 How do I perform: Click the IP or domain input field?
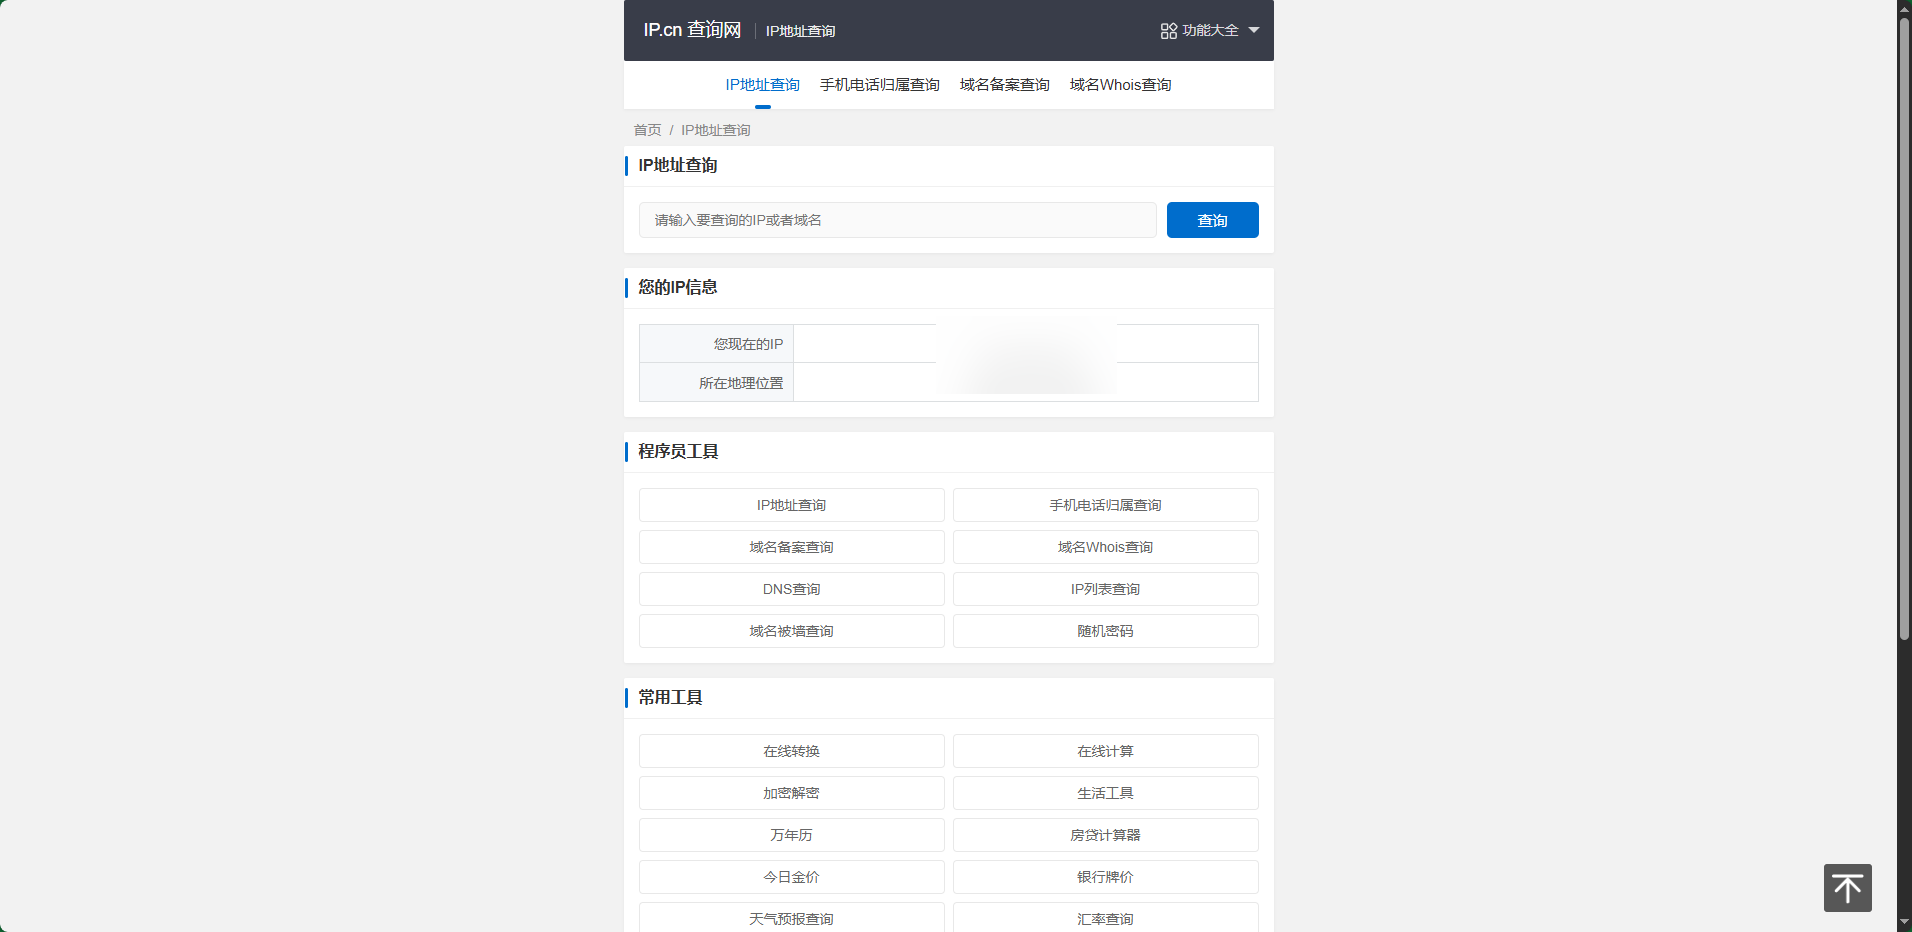pyautogui.click(x=897, y=220)
